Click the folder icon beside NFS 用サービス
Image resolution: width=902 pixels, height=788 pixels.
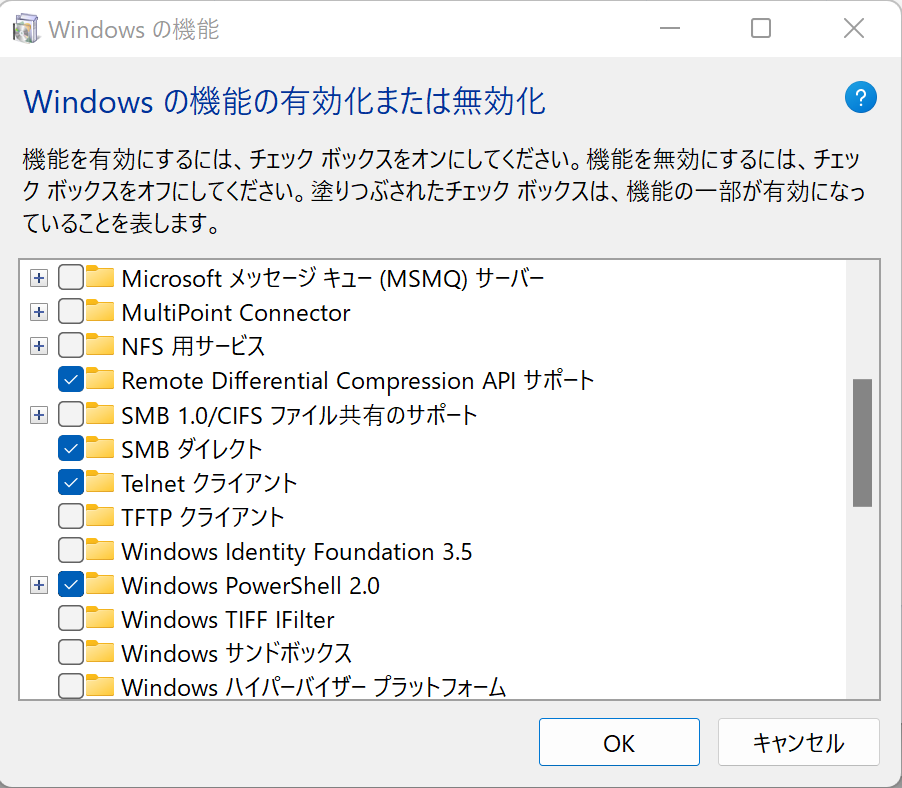(x=100, y=346)
